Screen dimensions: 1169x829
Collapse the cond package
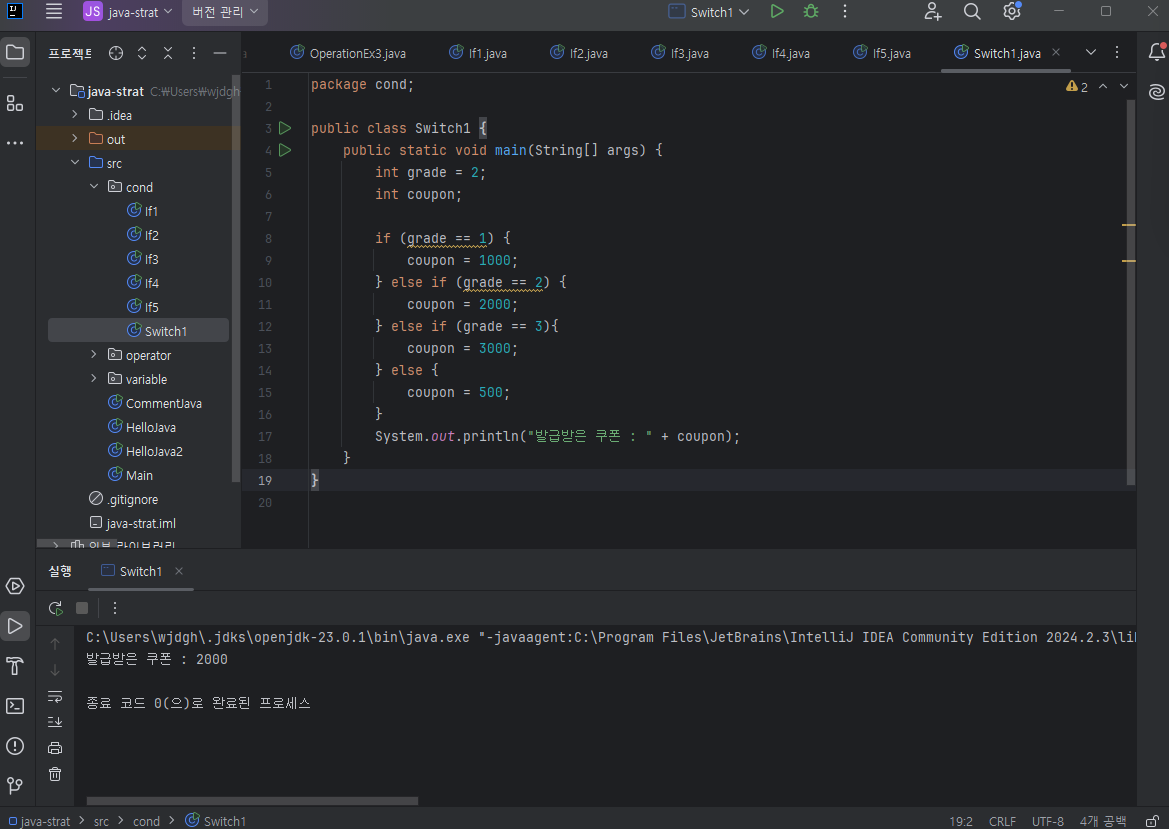pos(94,186)
